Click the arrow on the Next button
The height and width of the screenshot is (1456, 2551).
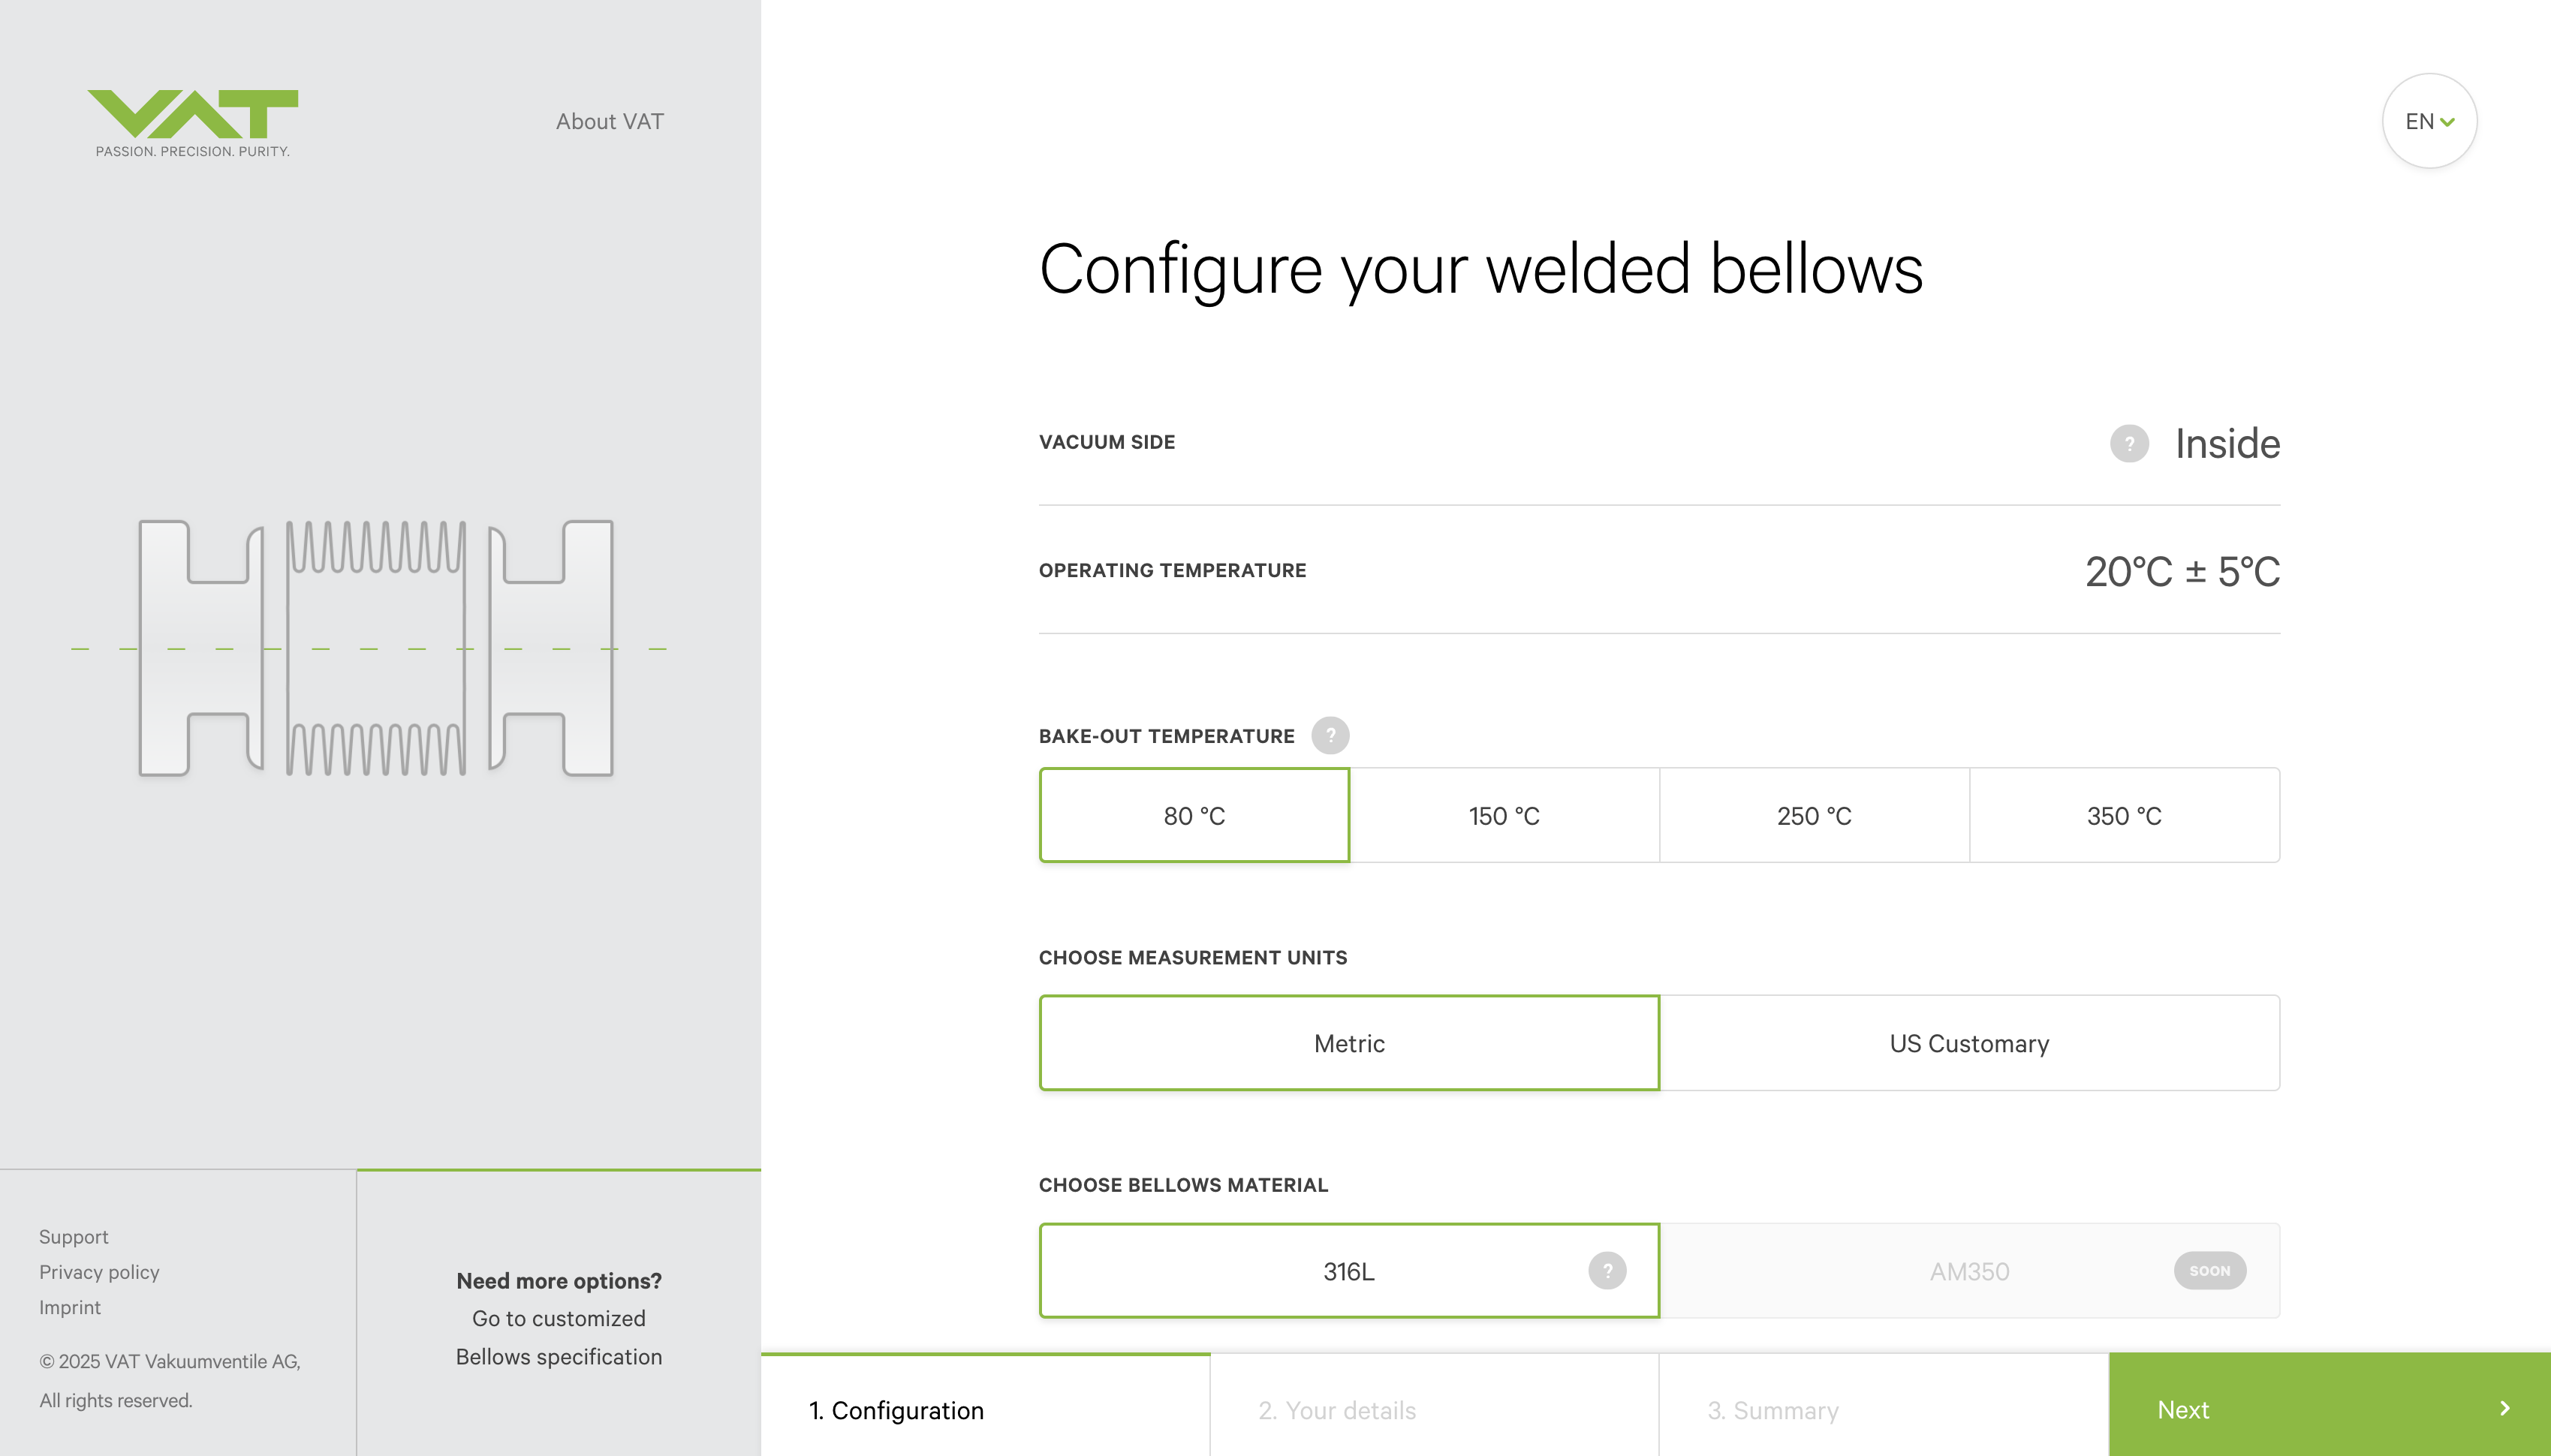tap(2504, 1408)
